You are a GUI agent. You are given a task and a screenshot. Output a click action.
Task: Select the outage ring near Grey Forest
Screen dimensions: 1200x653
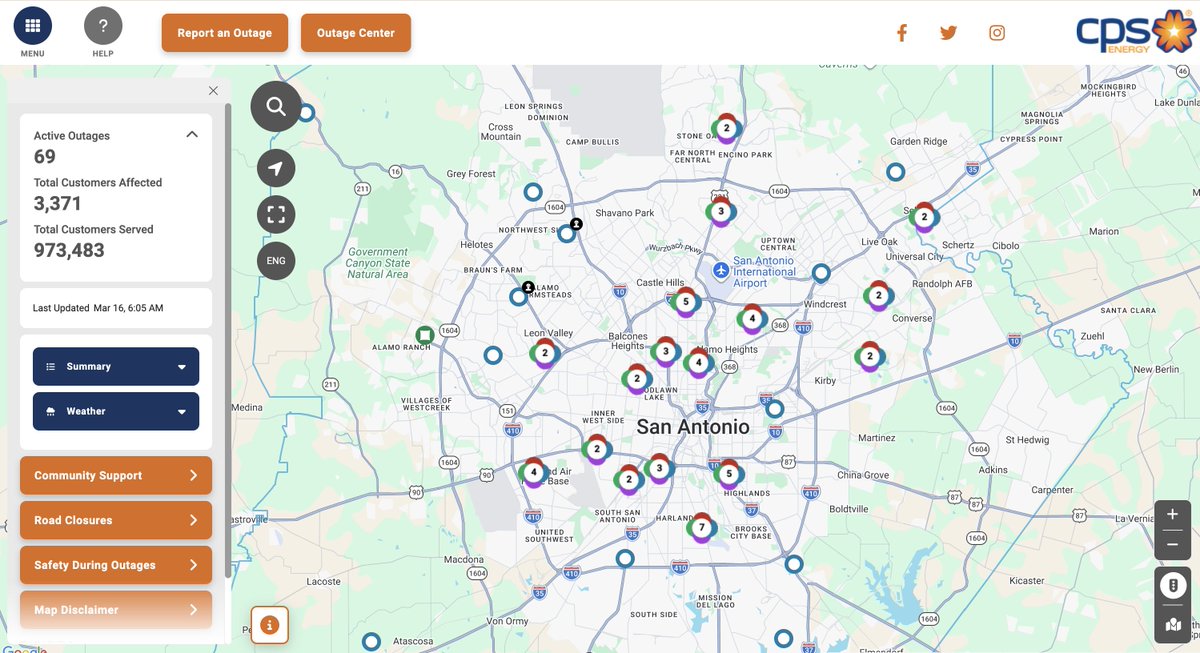533,191
